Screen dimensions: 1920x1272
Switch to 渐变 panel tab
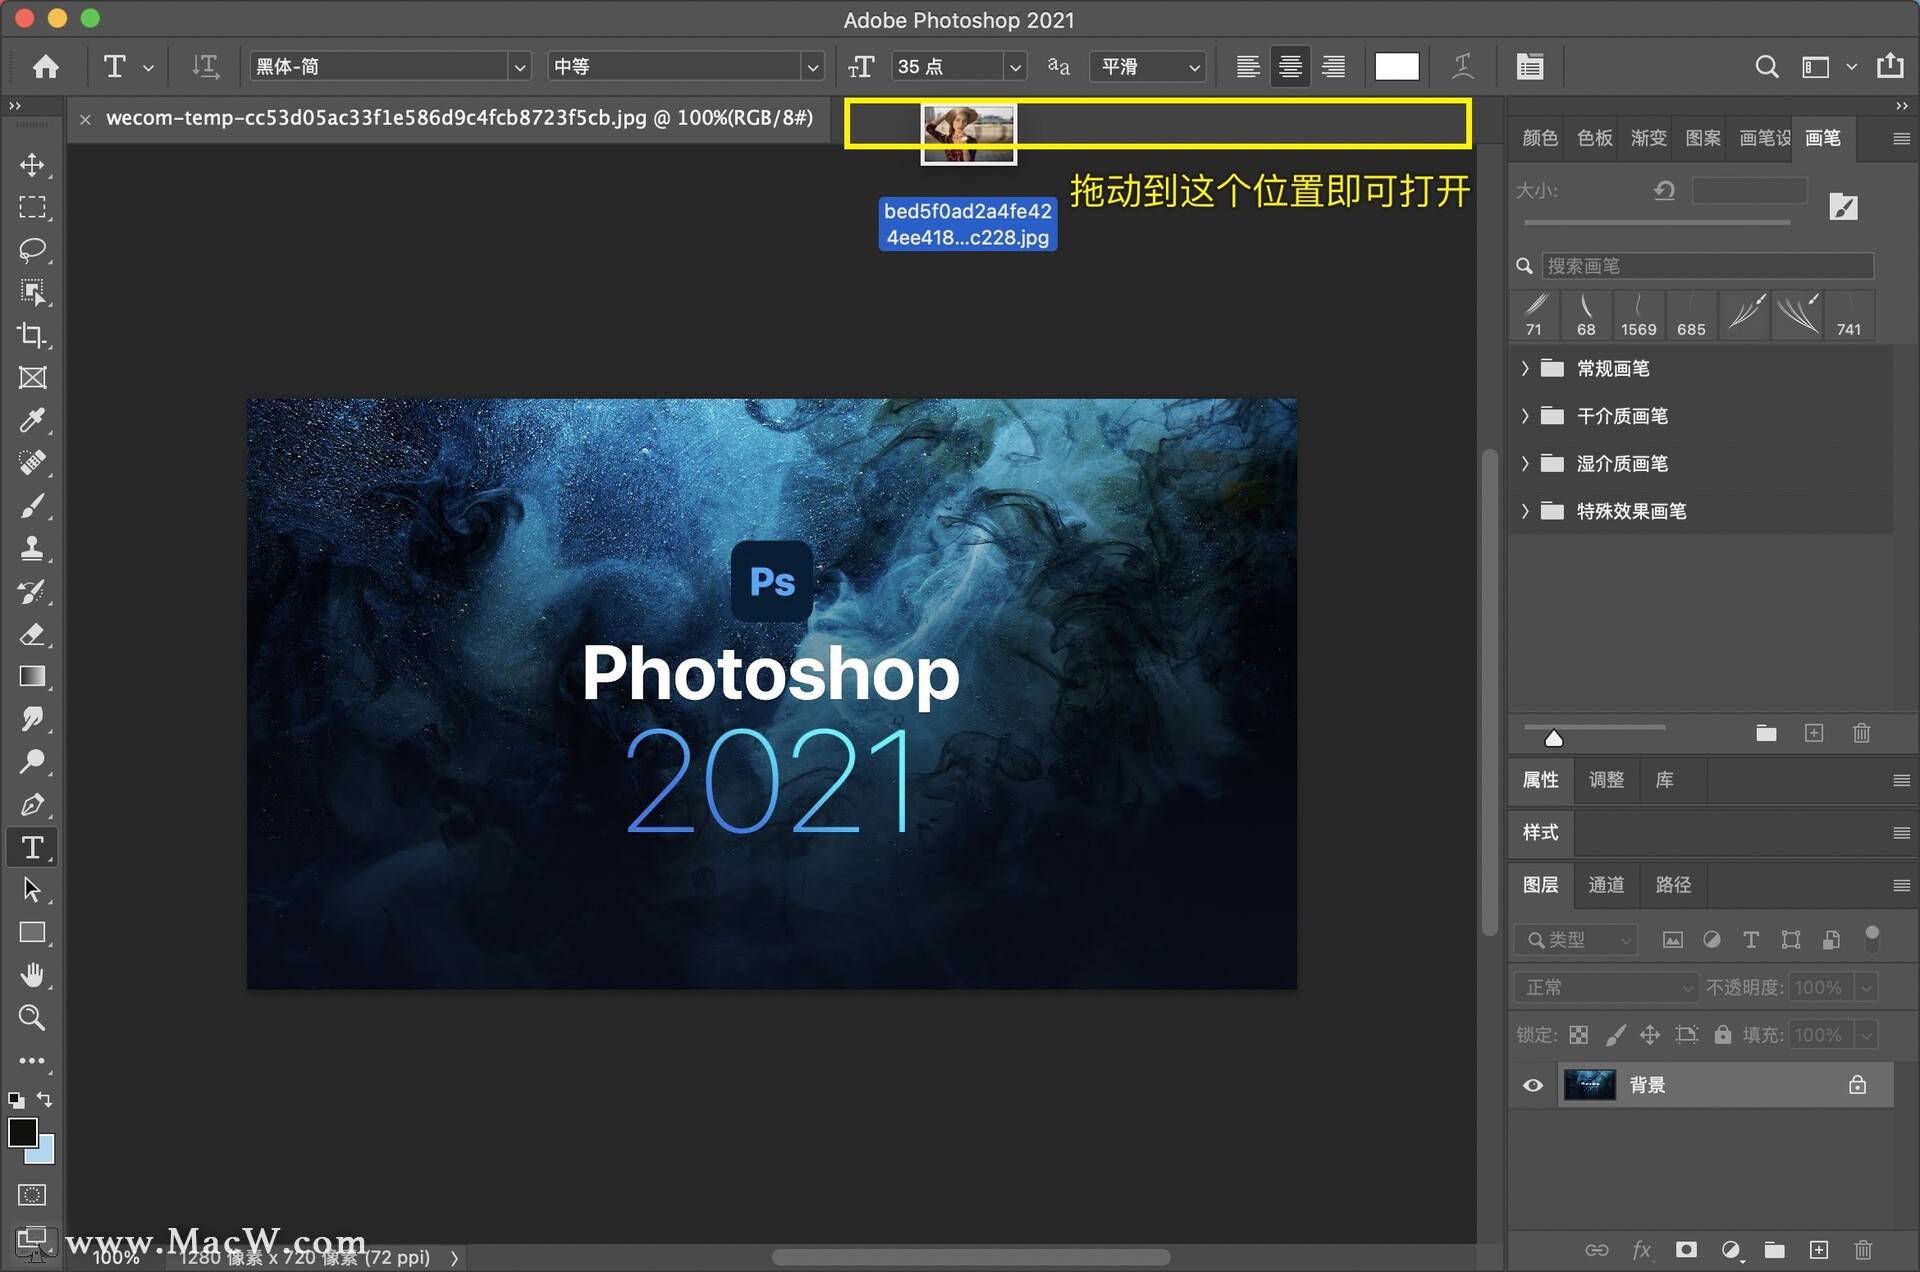[1648, 138]
